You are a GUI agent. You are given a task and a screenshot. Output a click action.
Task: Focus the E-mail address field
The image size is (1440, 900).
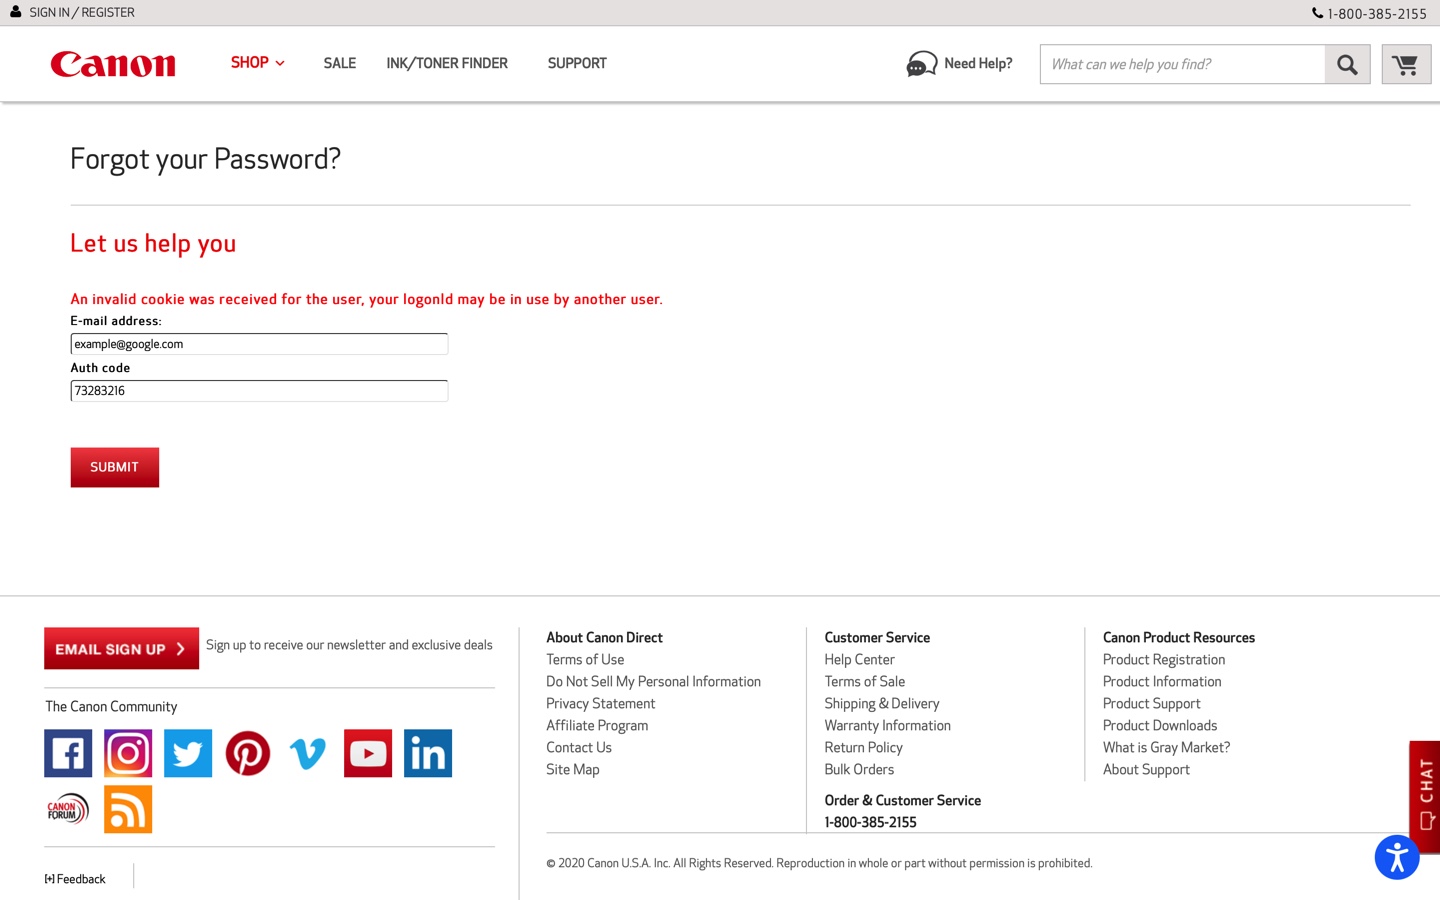pos(259,344)
